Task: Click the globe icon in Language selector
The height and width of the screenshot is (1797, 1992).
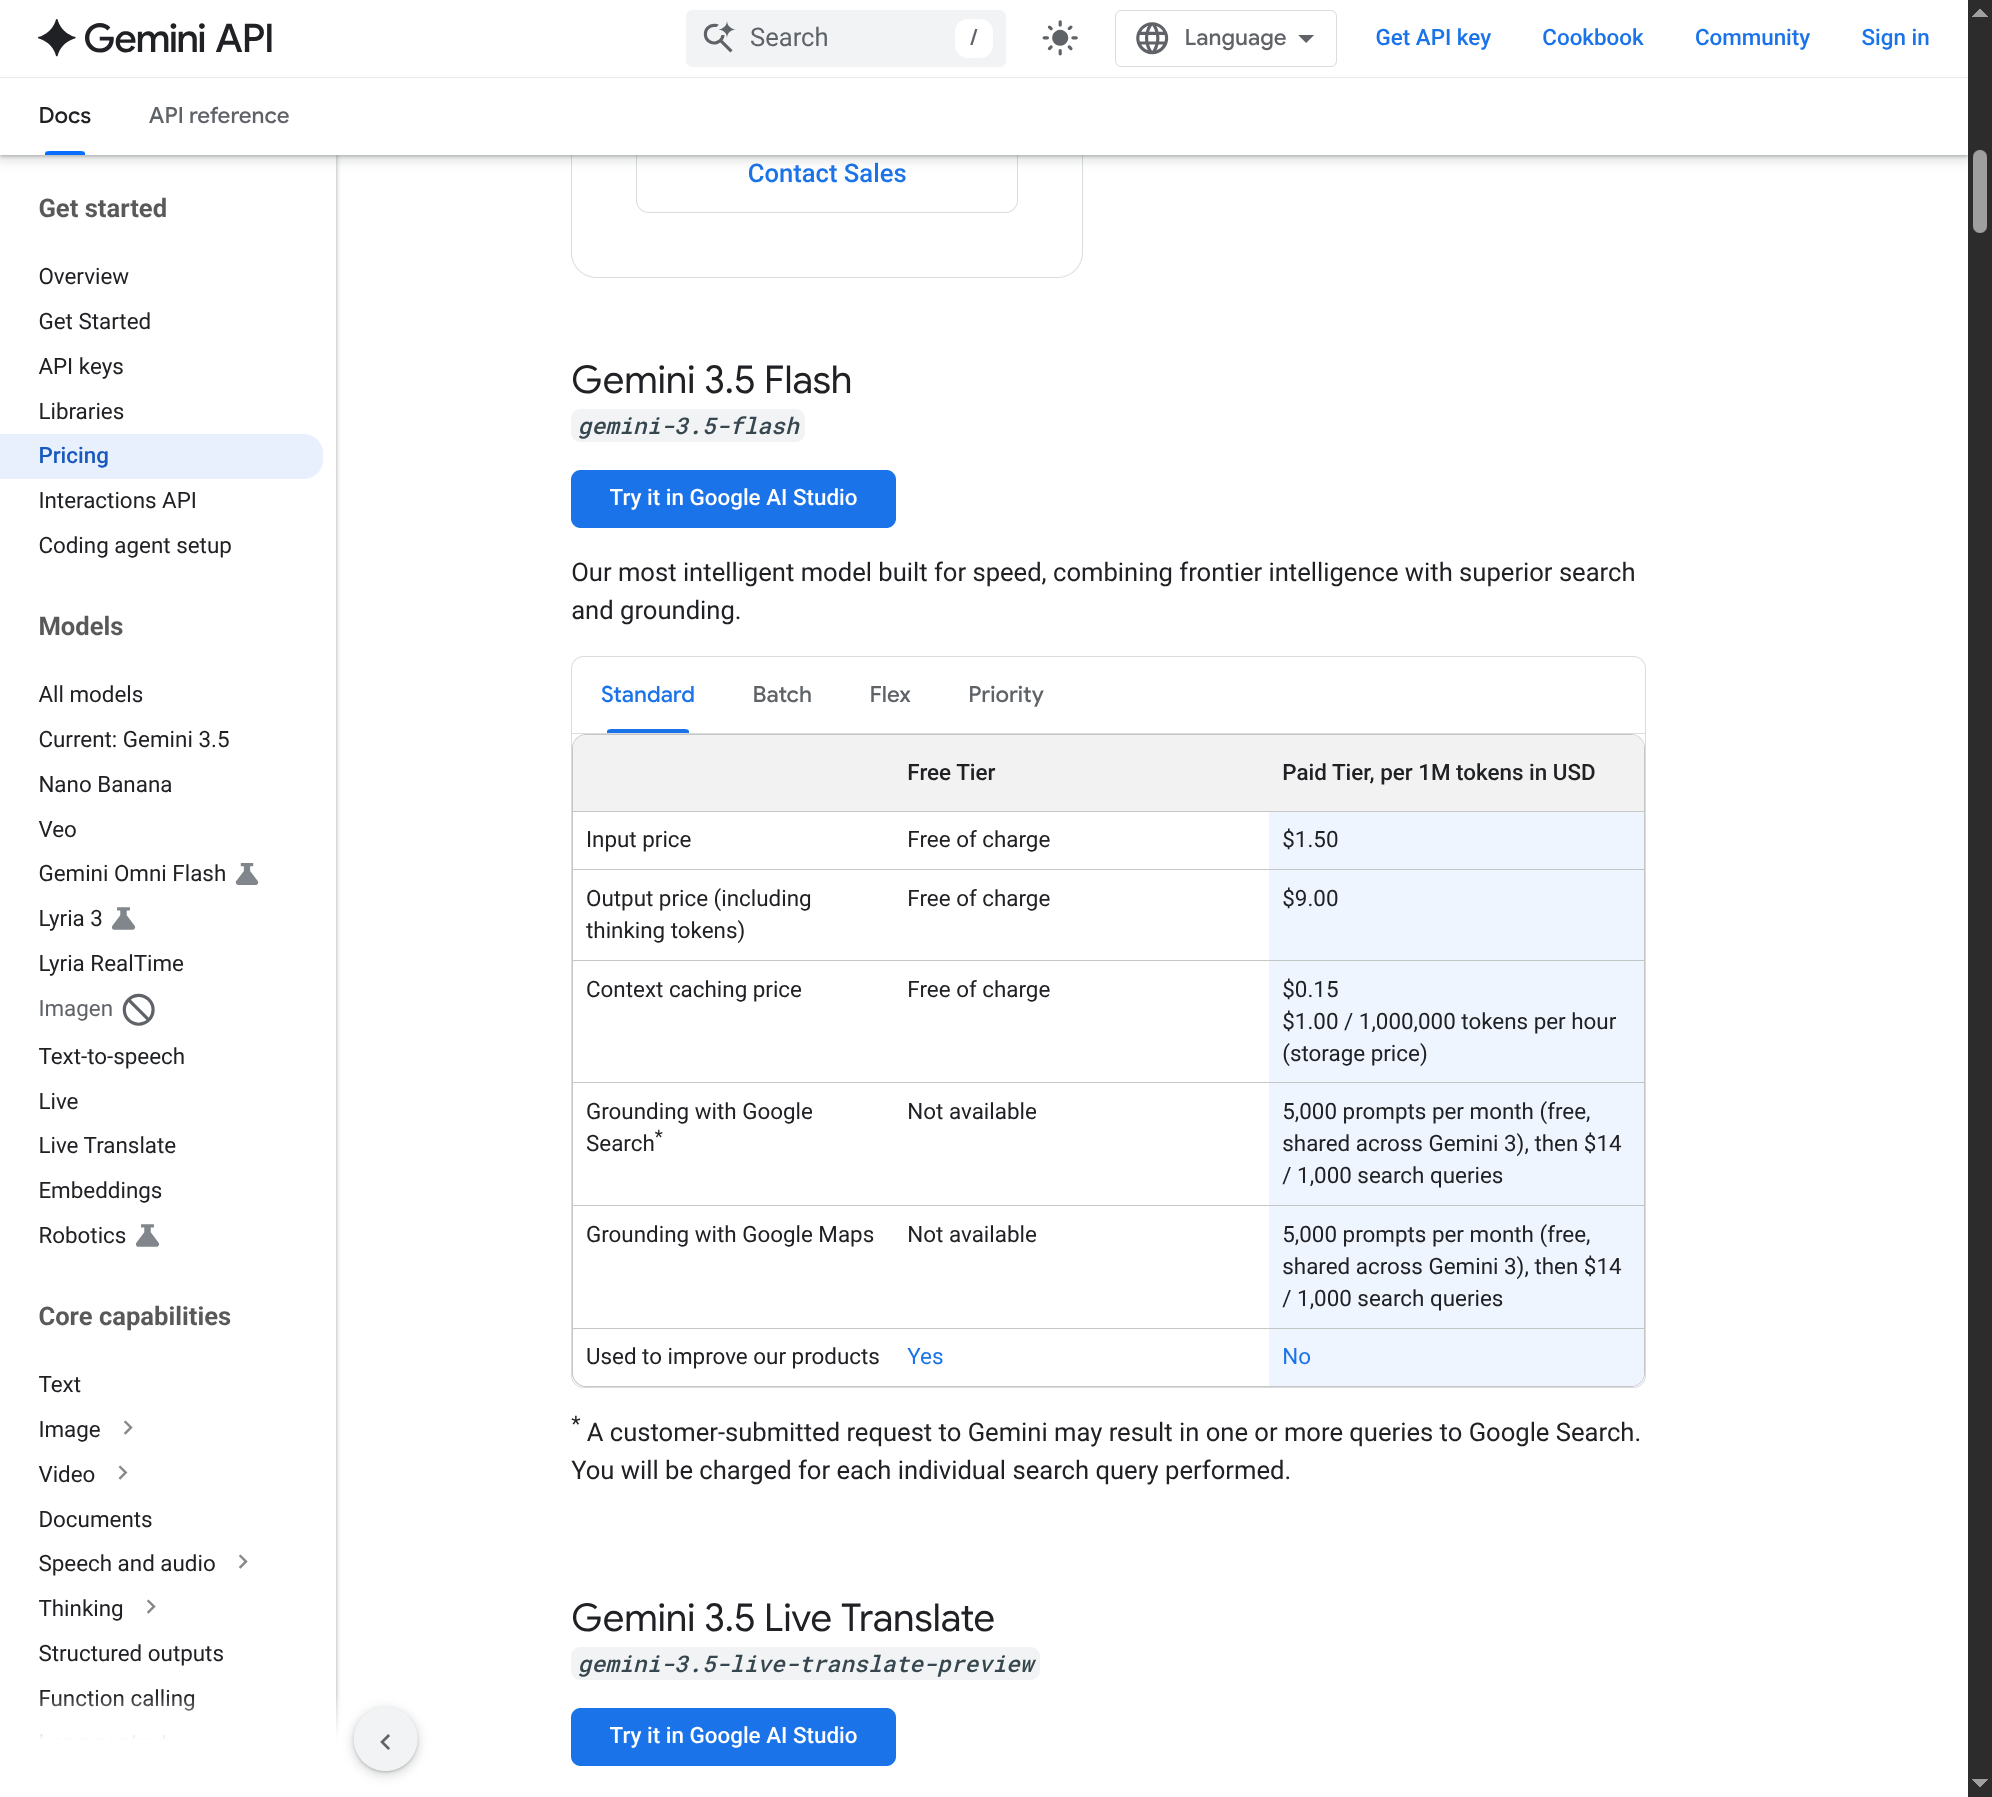Action: click(x=1152, y=38)
